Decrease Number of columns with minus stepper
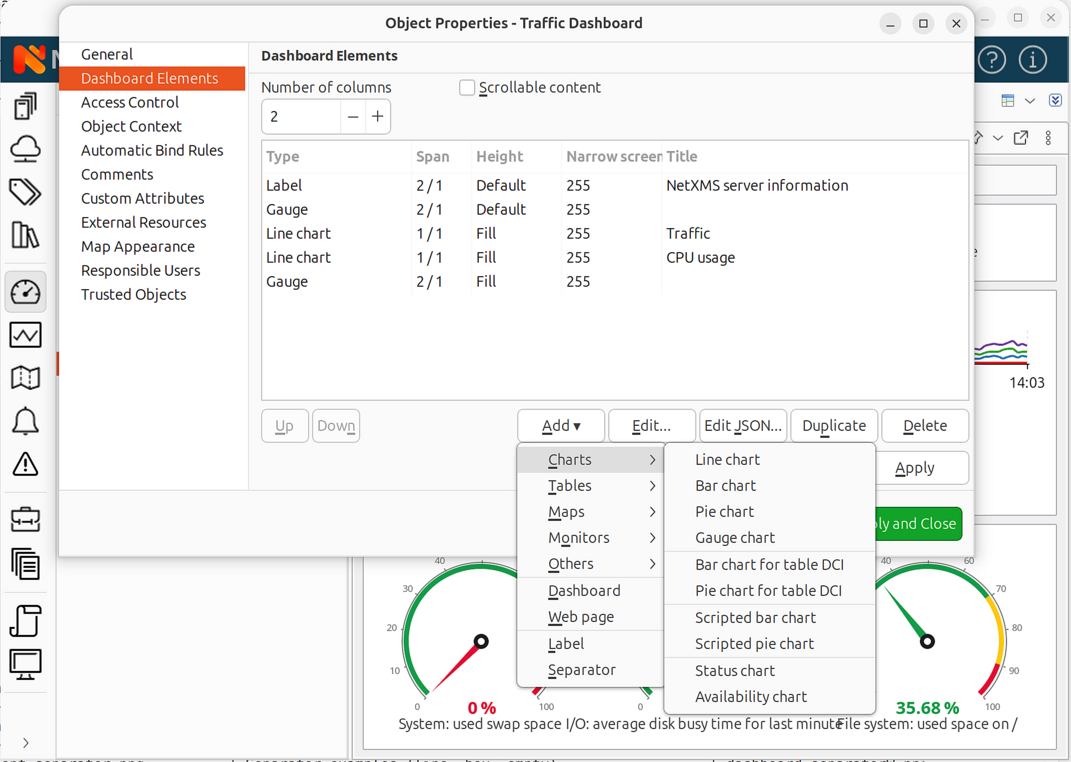 355,116
